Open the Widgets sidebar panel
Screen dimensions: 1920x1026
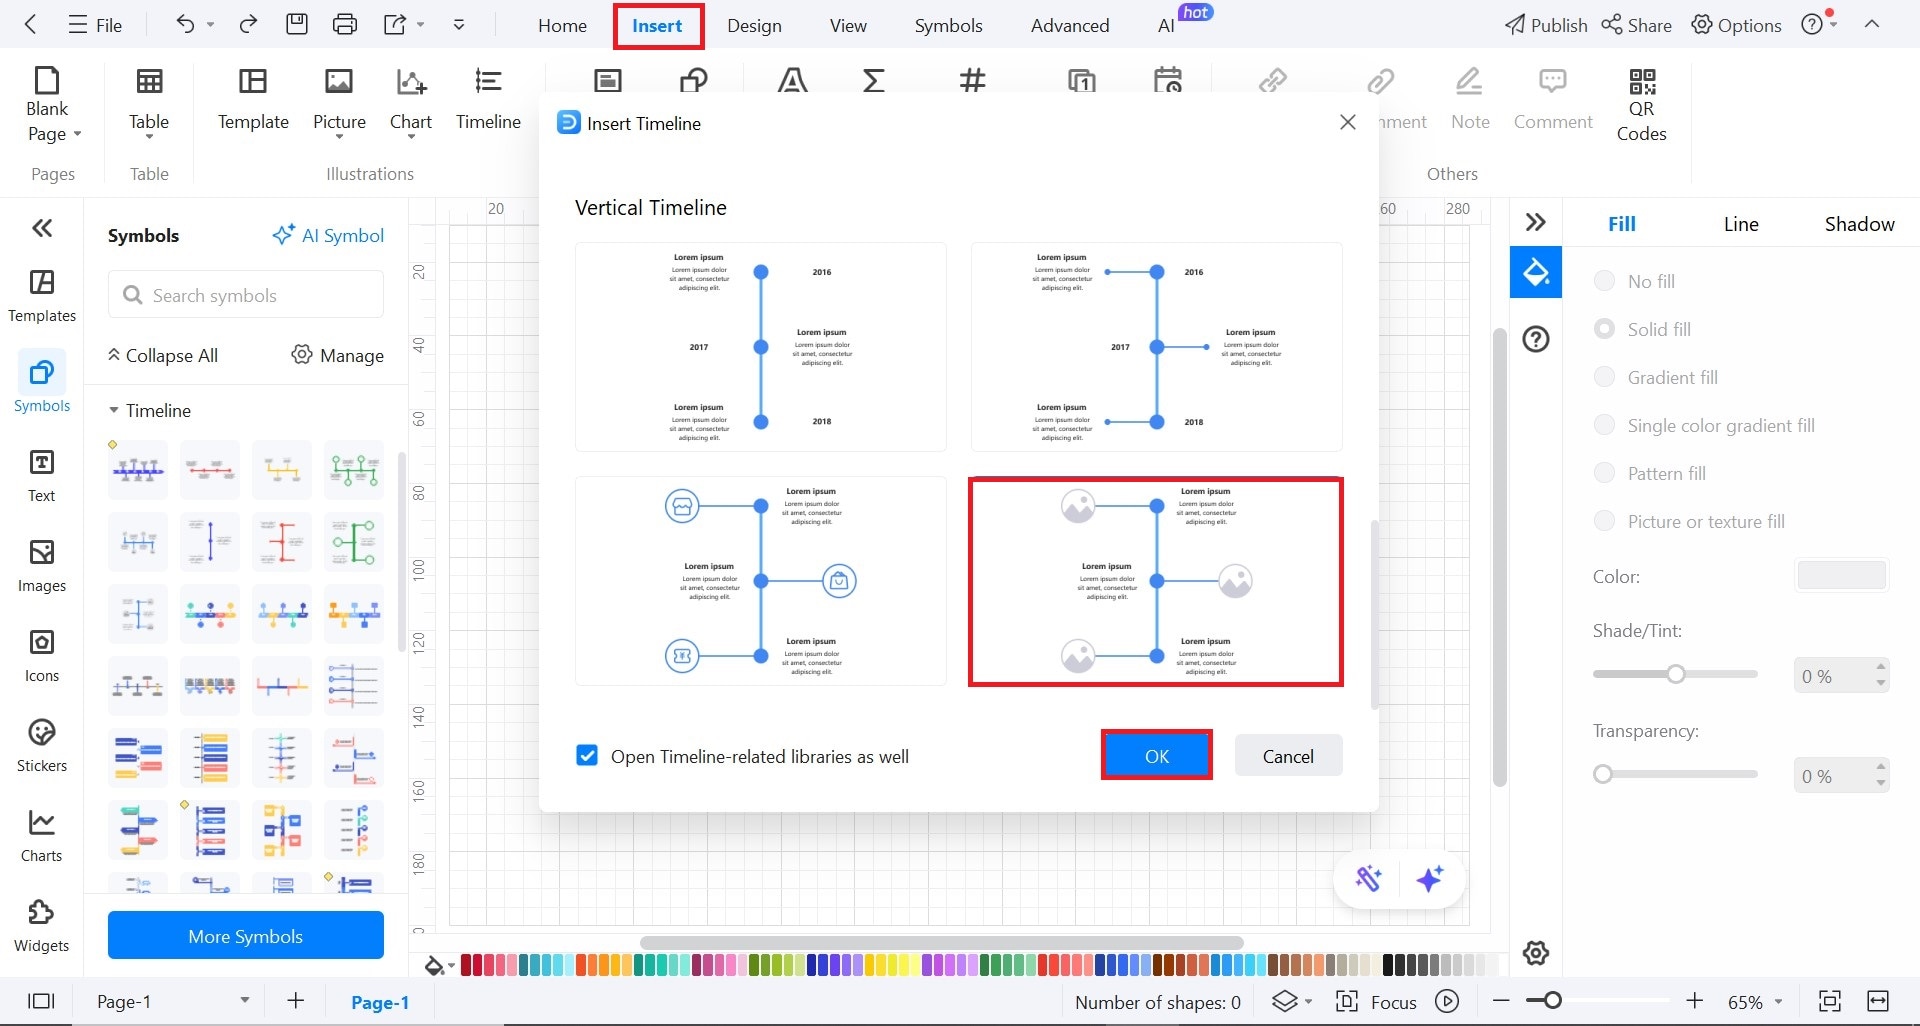click(x=42, y=926)
